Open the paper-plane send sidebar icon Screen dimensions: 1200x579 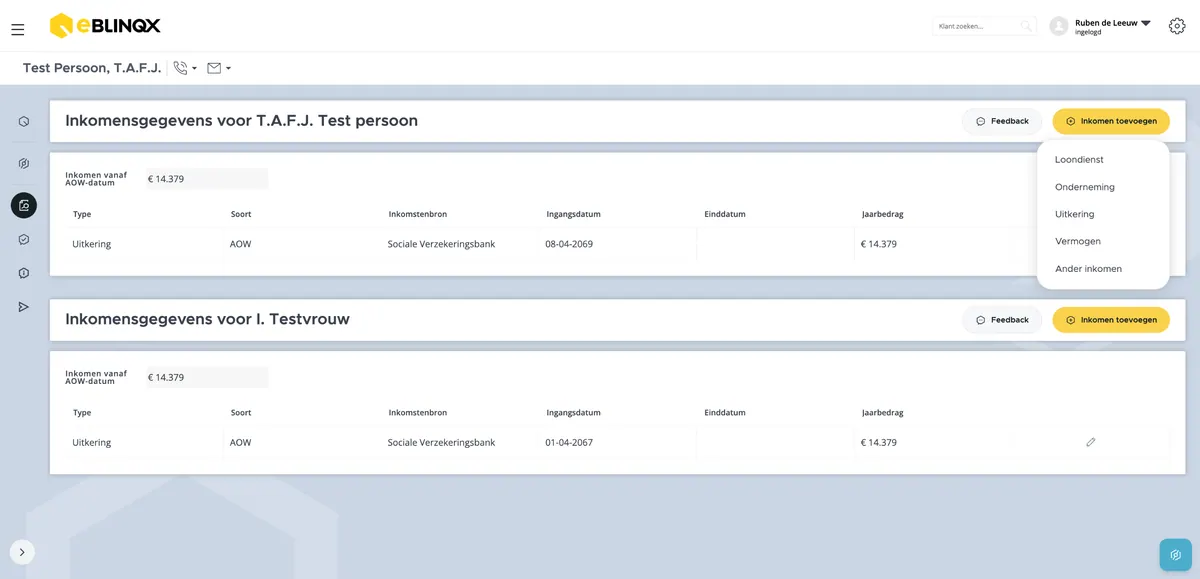pyautogui.click(x=24, y=307)
